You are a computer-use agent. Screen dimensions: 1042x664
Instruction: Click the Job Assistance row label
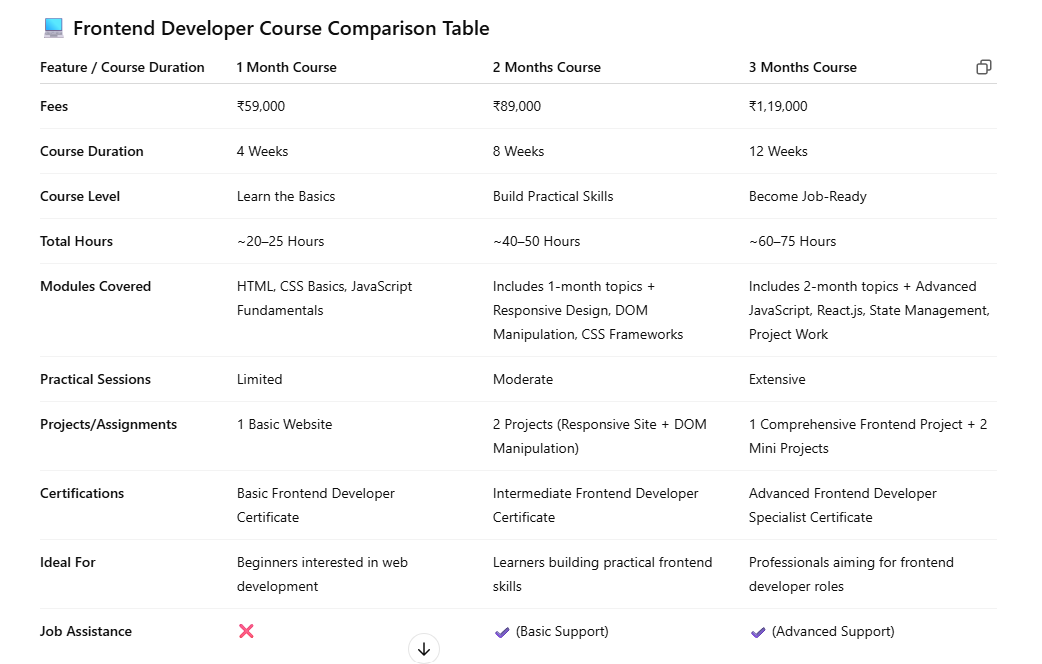[x=86, y=631]
